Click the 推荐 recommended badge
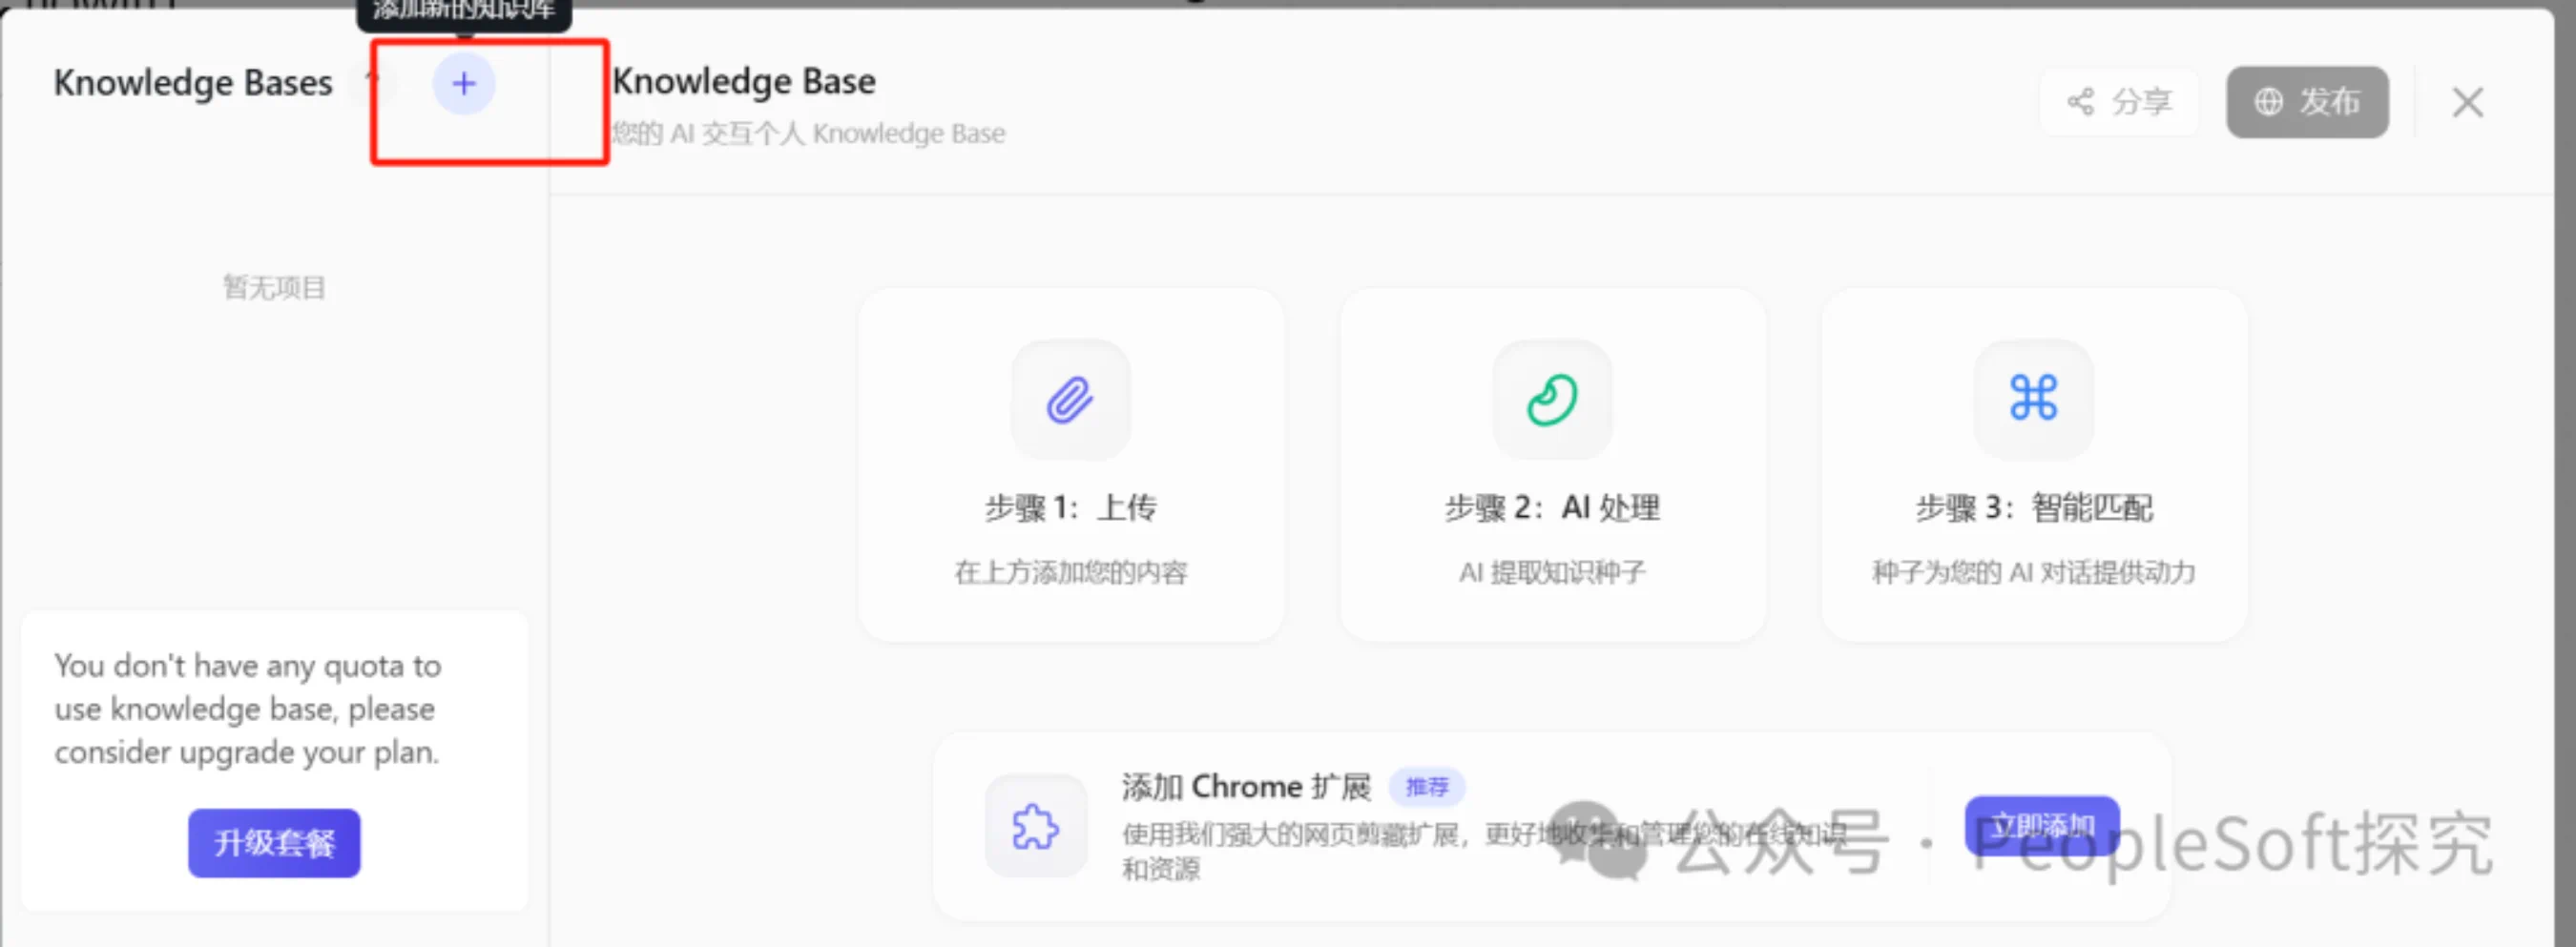The height and width of the screenshot is (947, 2576). (1426, 787)
